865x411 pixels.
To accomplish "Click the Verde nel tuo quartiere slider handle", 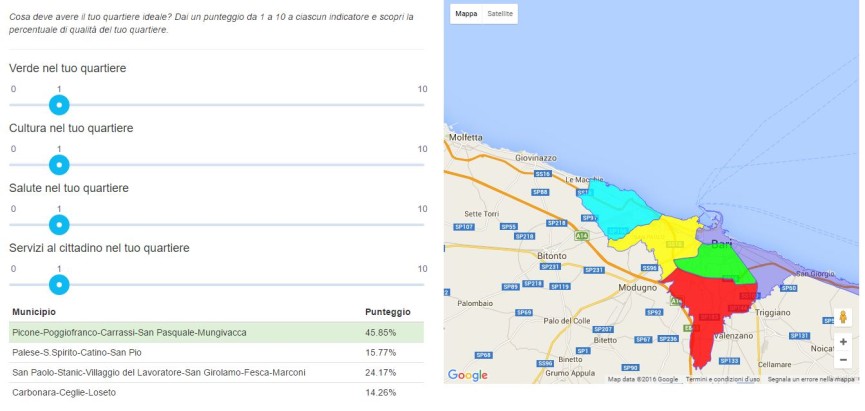I will tap(59, 105).
